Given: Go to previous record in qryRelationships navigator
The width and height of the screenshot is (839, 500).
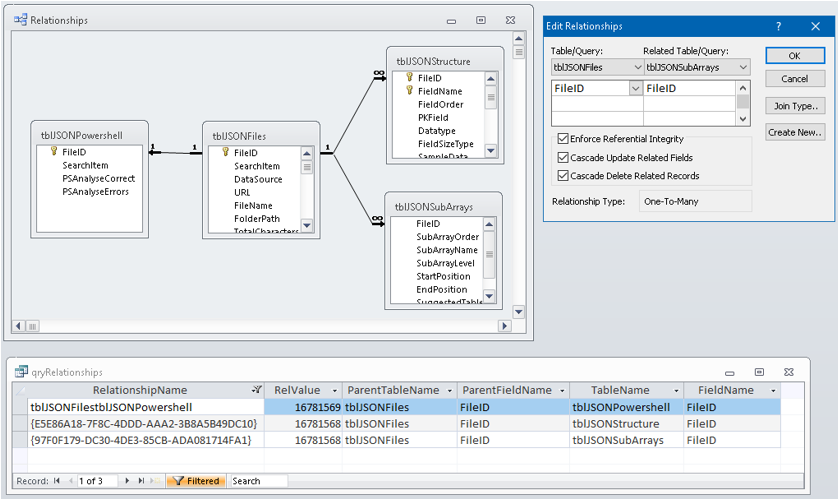Looking at the screenshot, I should 70,481.
